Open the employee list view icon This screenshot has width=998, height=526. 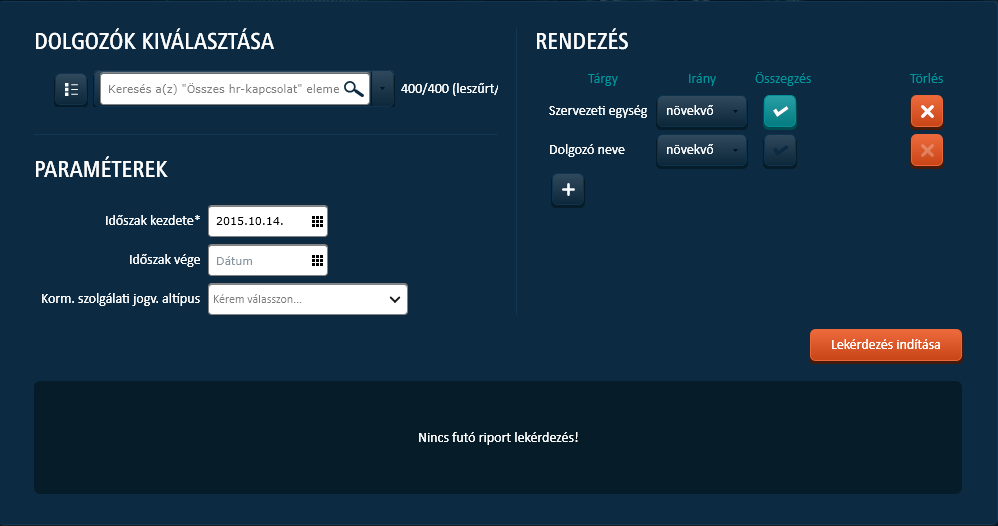pos(71,89)
